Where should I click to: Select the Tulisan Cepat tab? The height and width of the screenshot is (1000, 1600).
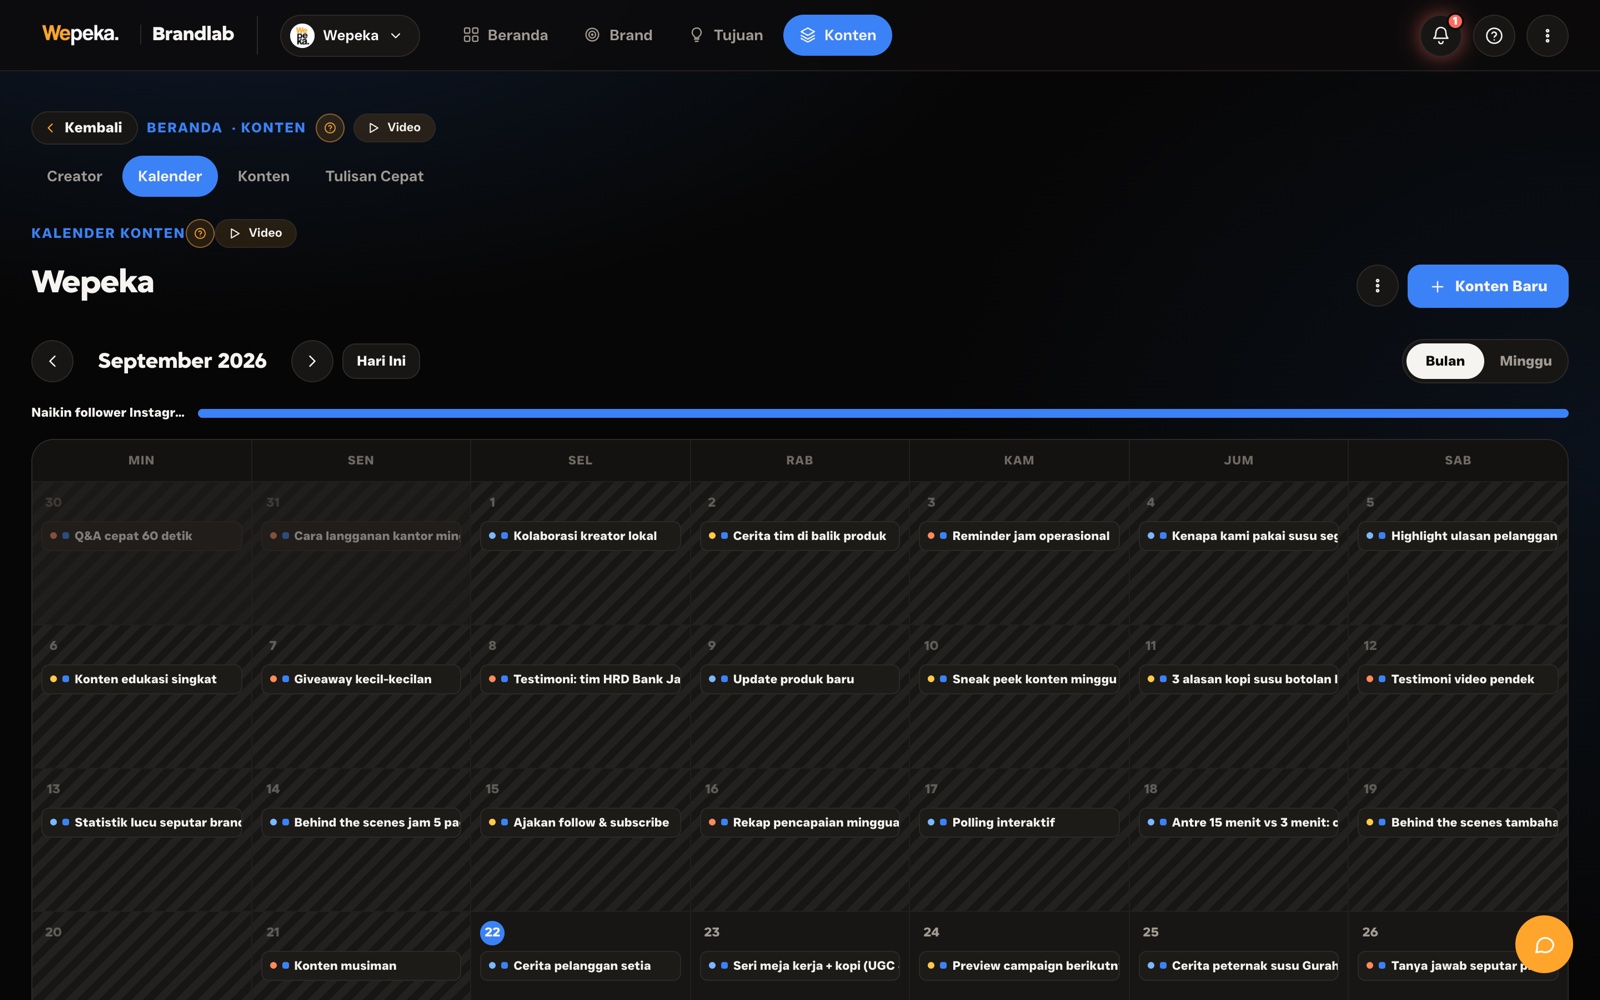374,176
